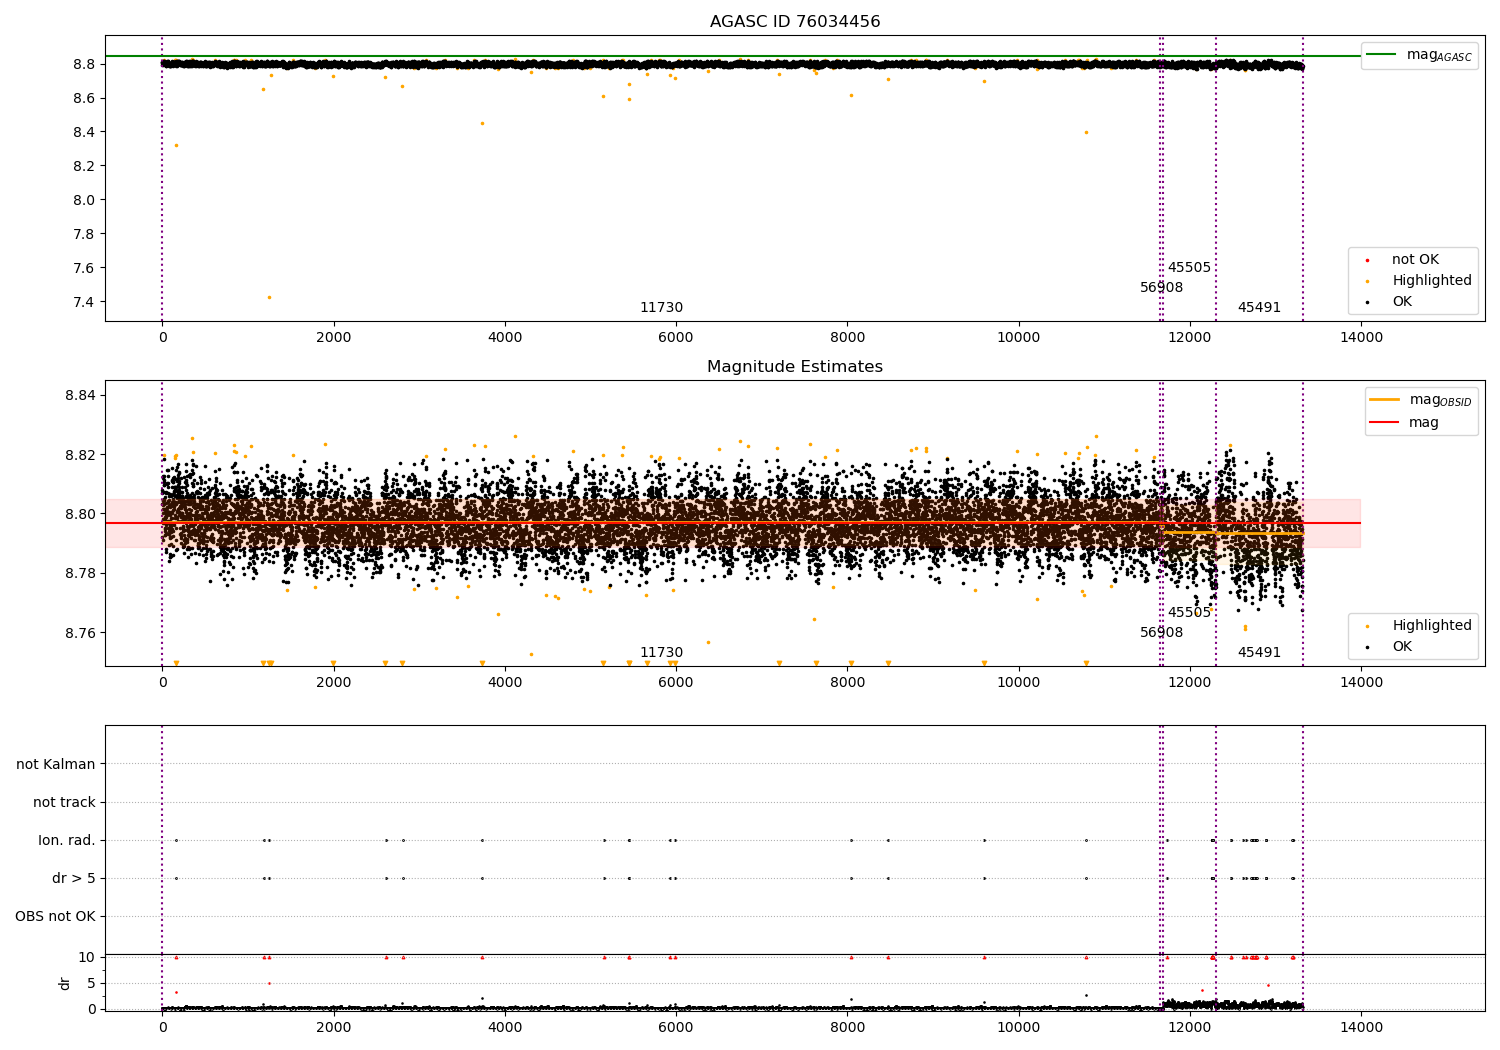Select the red 'mag' legend entry

1405,422
